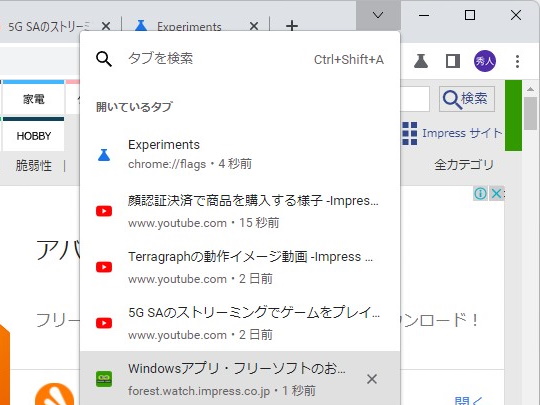Minimize the Chrome window
540x405 pixels.
pyautogui.click(x=424, y=15)
